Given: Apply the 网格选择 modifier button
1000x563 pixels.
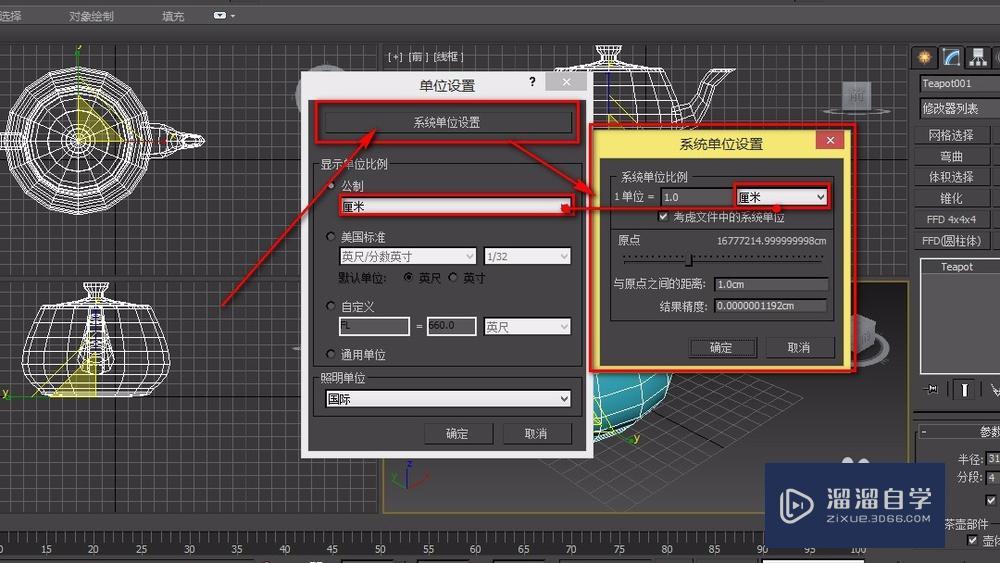Looking at the screenshot, I should (951, 135).
